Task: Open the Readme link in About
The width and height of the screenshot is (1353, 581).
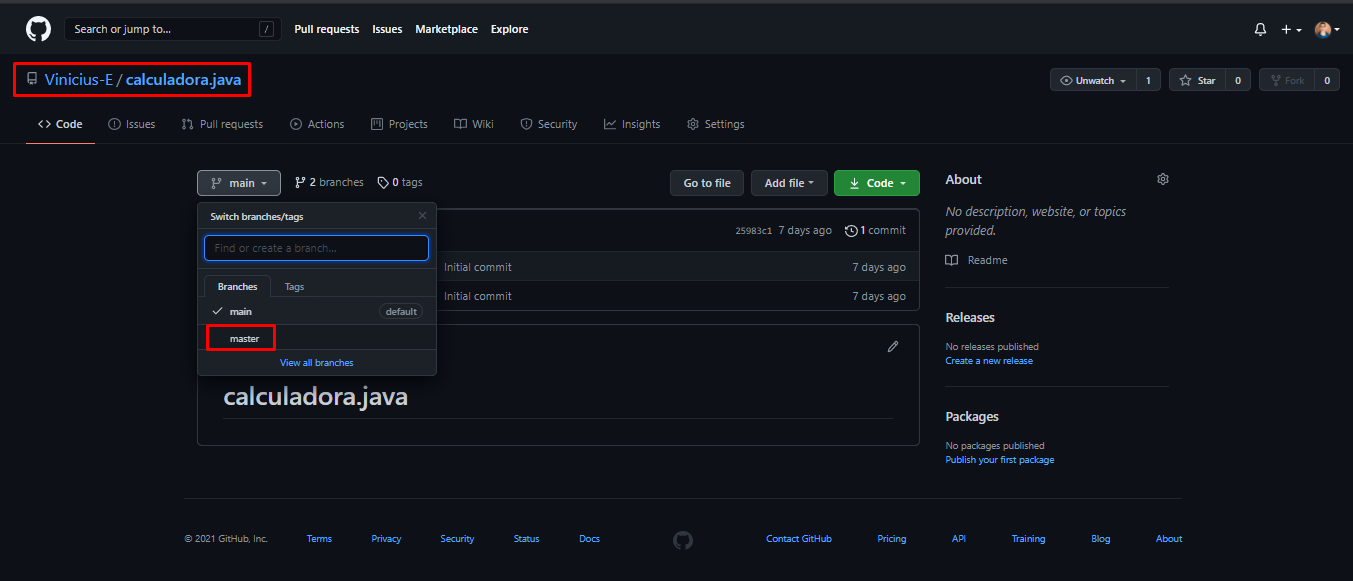Action: (x=977, y=260)
